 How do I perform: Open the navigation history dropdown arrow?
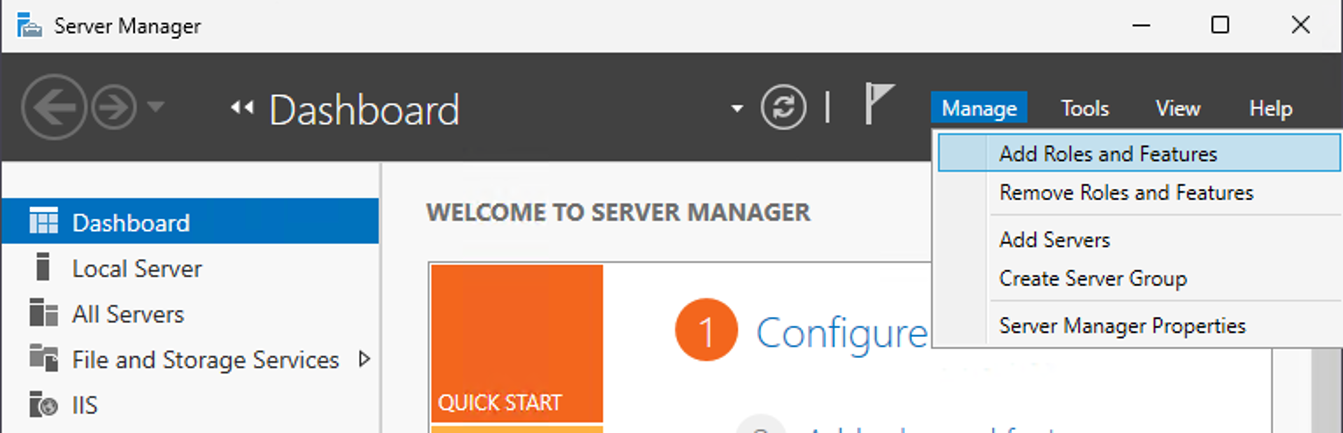[156, 106]
